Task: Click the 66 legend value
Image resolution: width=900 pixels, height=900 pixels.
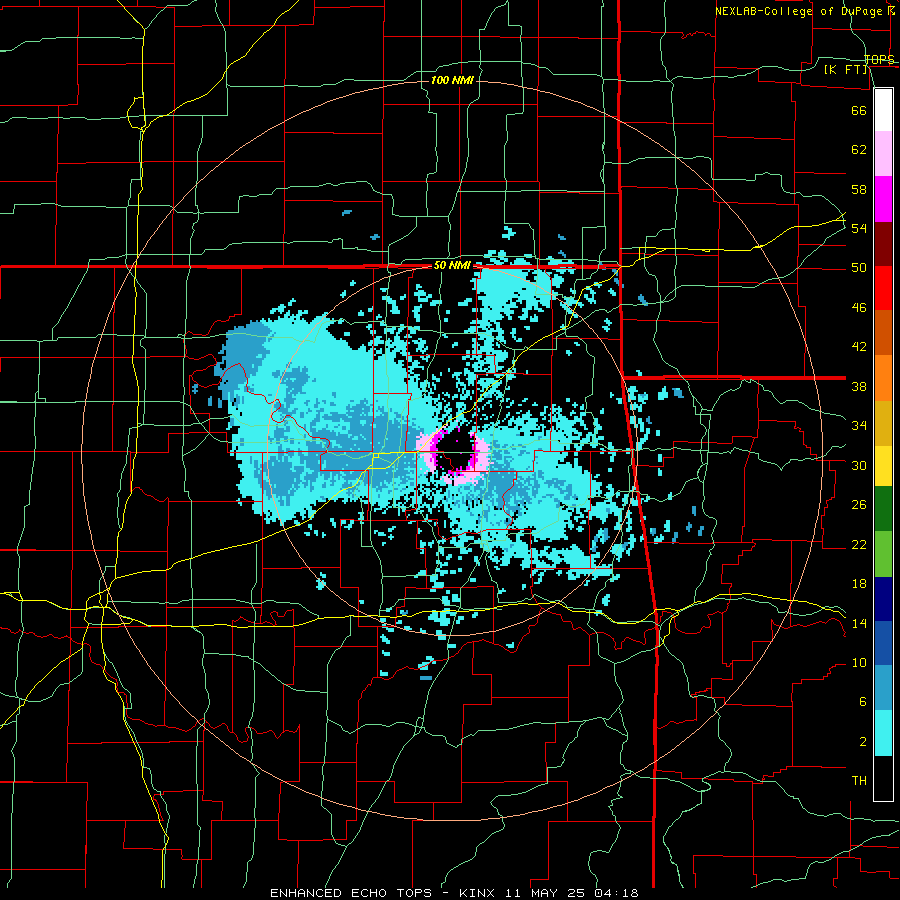Action: tap(859, 110)
